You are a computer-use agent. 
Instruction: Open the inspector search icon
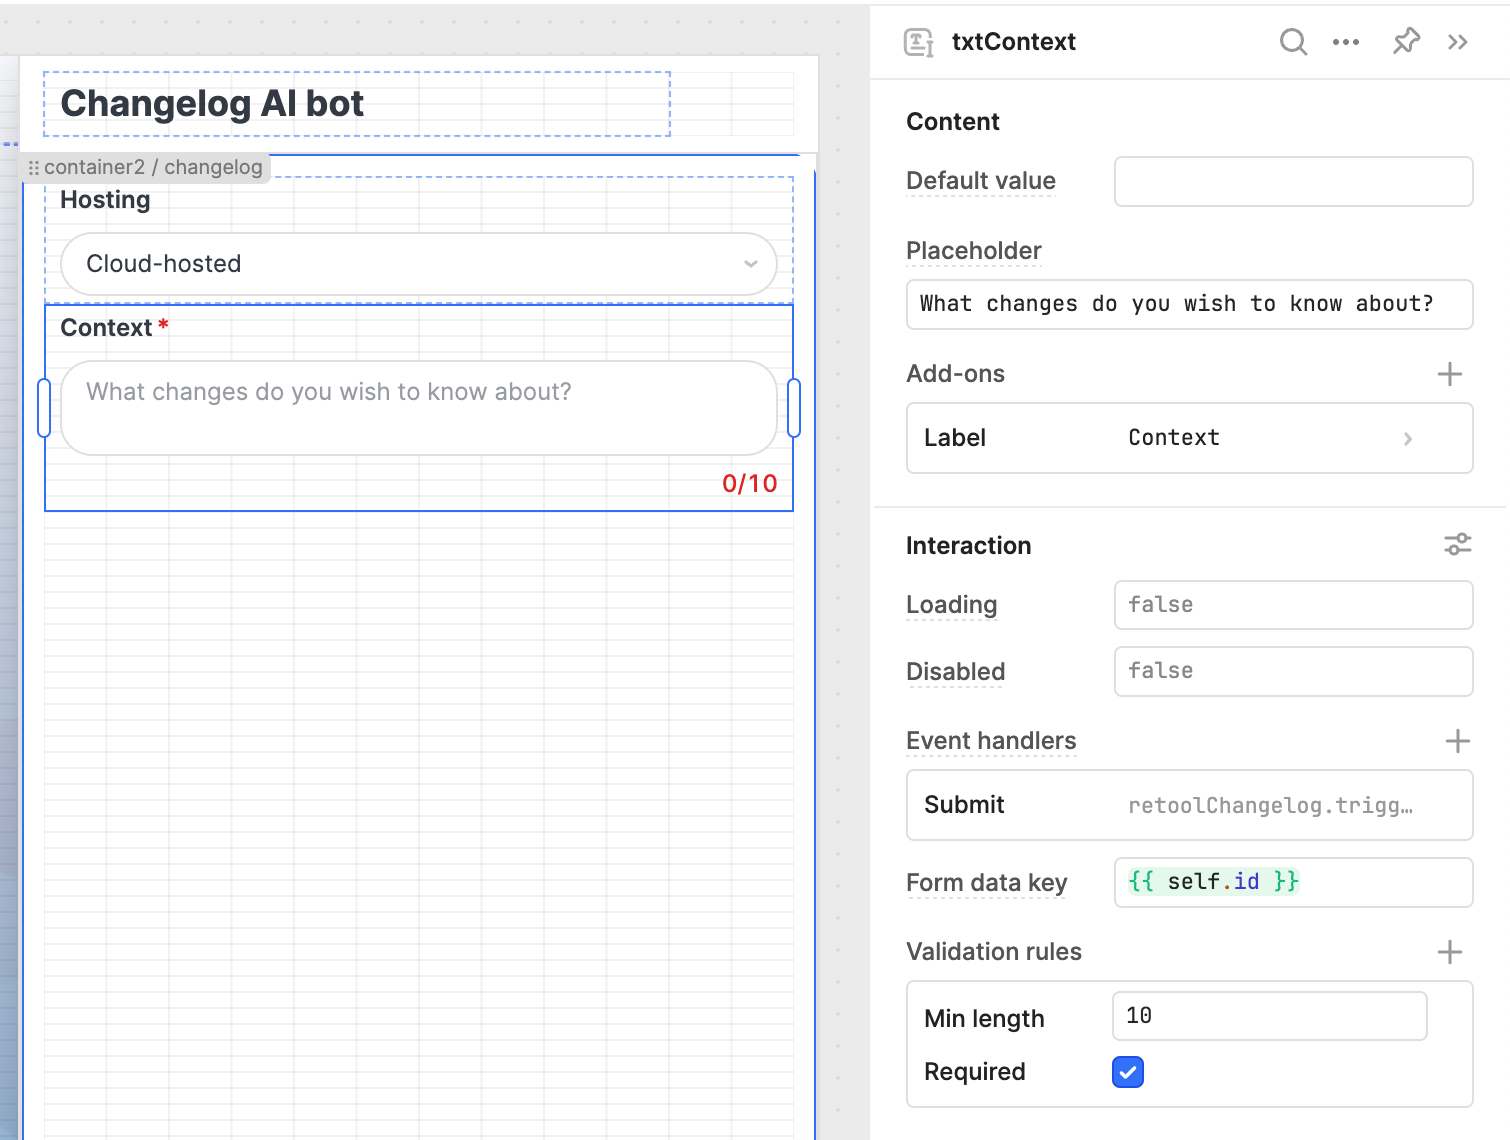(1293, 42)
